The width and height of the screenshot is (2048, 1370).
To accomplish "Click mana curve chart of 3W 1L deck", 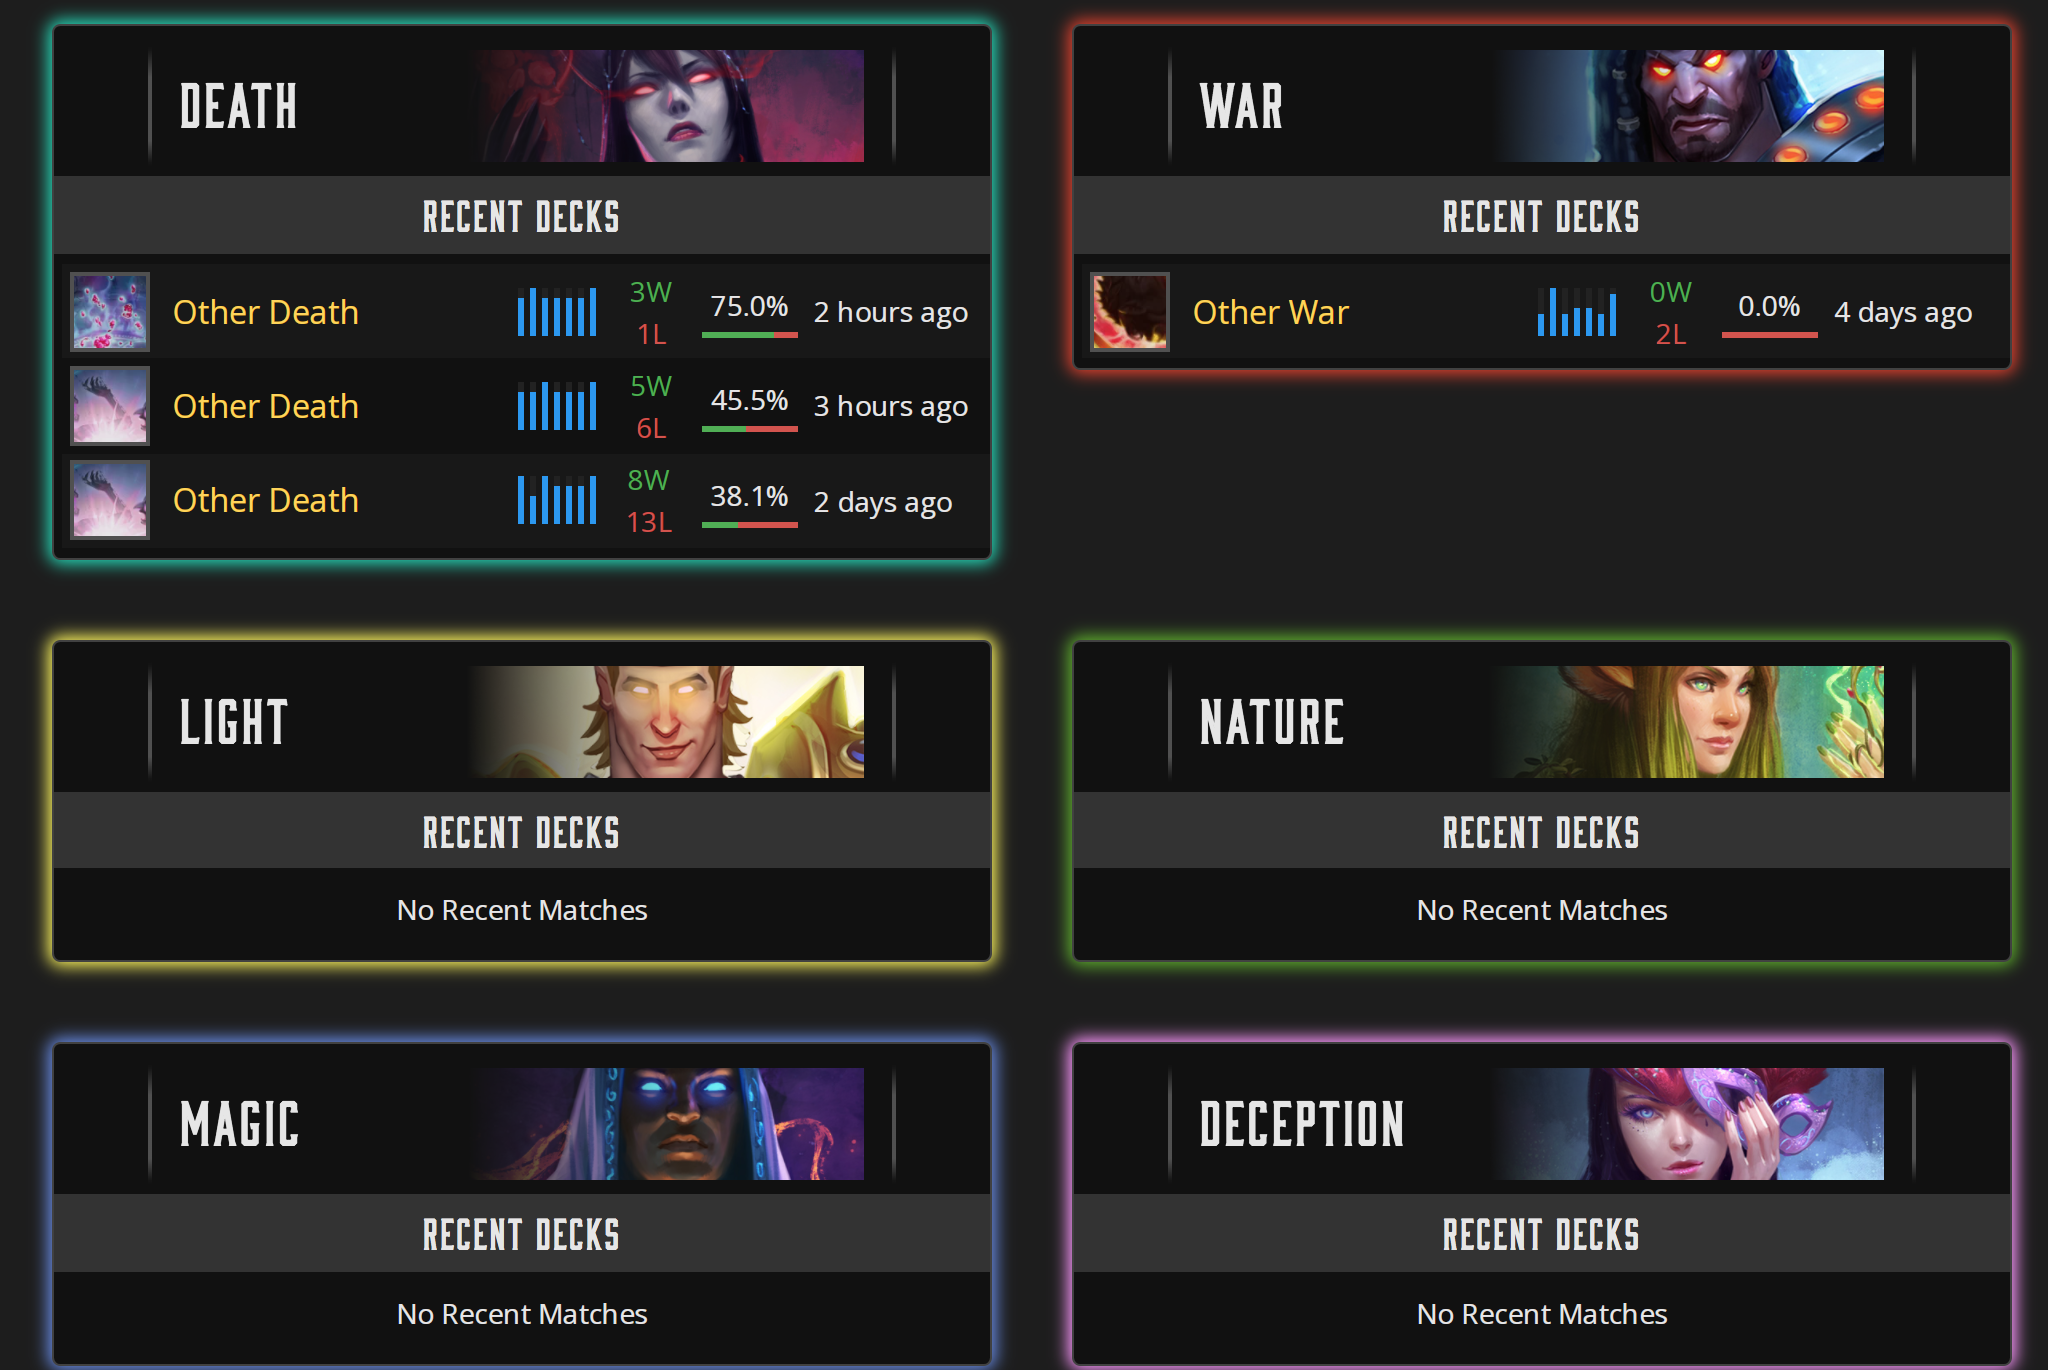I will [x=557, y=312].
